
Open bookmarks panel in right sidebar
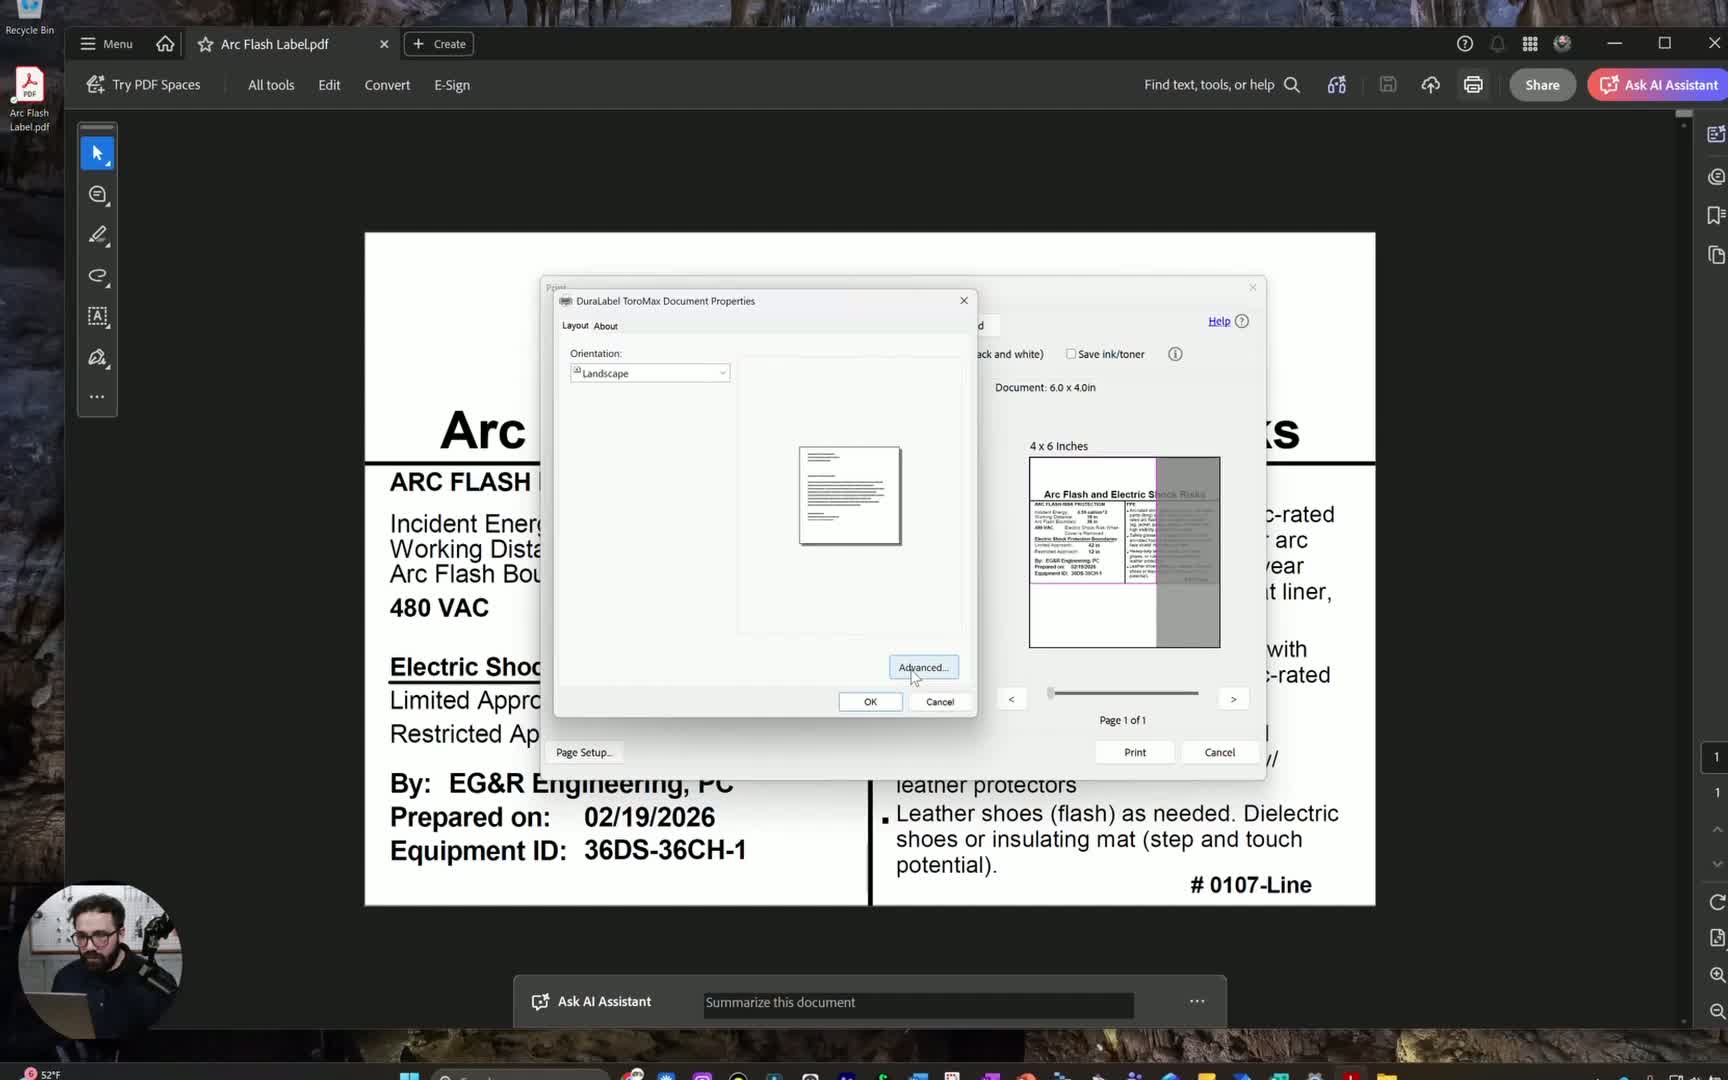[x=1716, y=215]
